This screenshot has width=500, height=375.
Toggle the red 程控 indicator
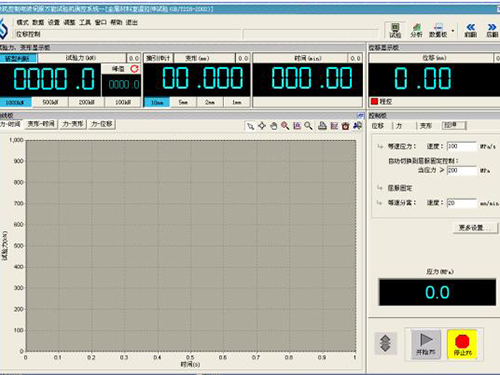pos(374,101)
